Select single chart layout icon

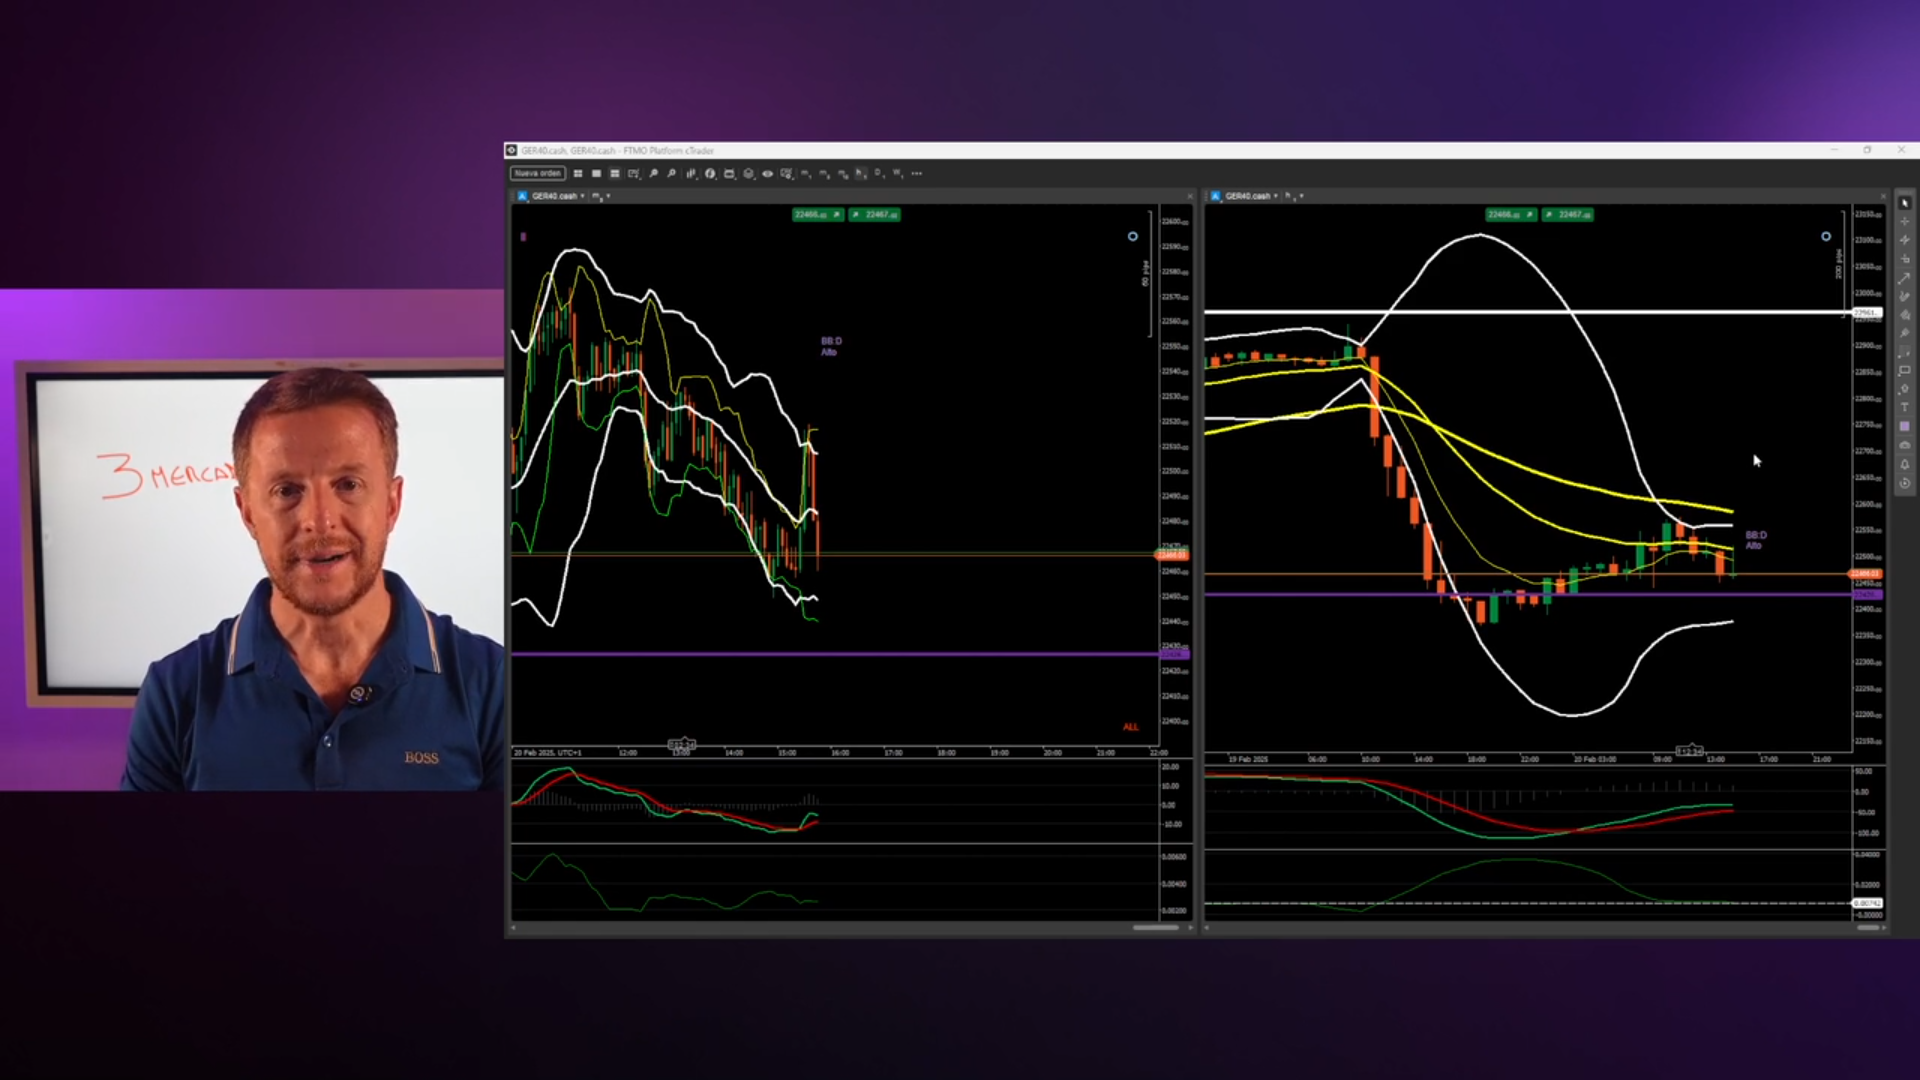click(x=596, y=173)
